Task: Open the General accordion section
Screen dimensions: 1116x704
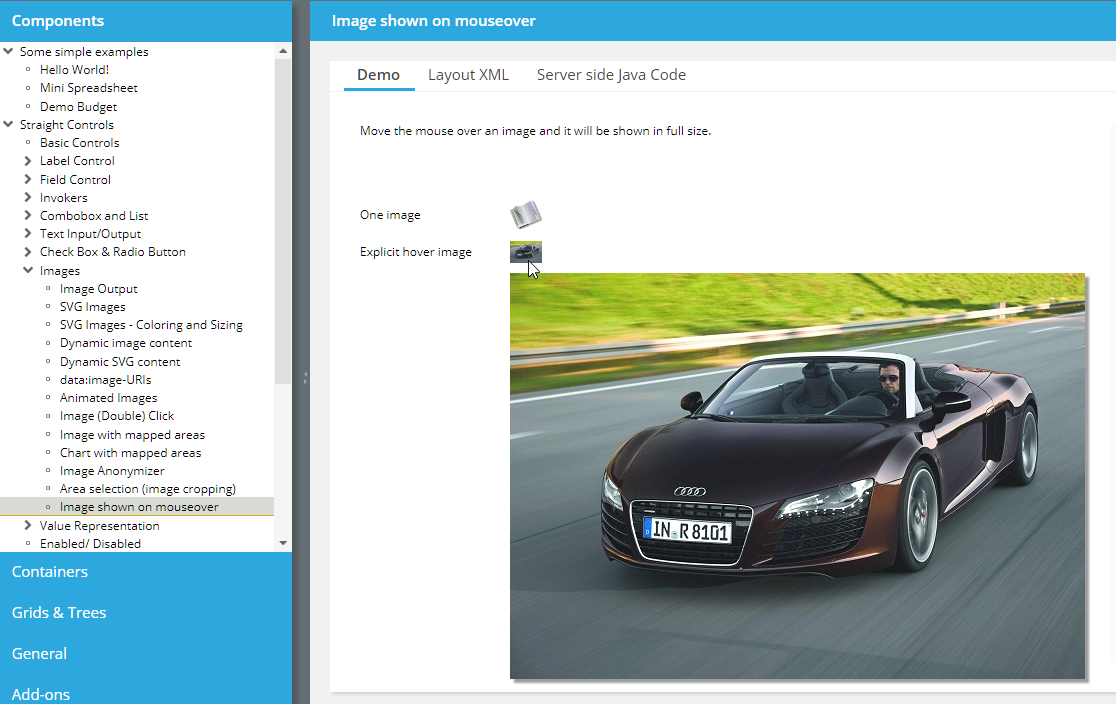Action: pos(40,654)
